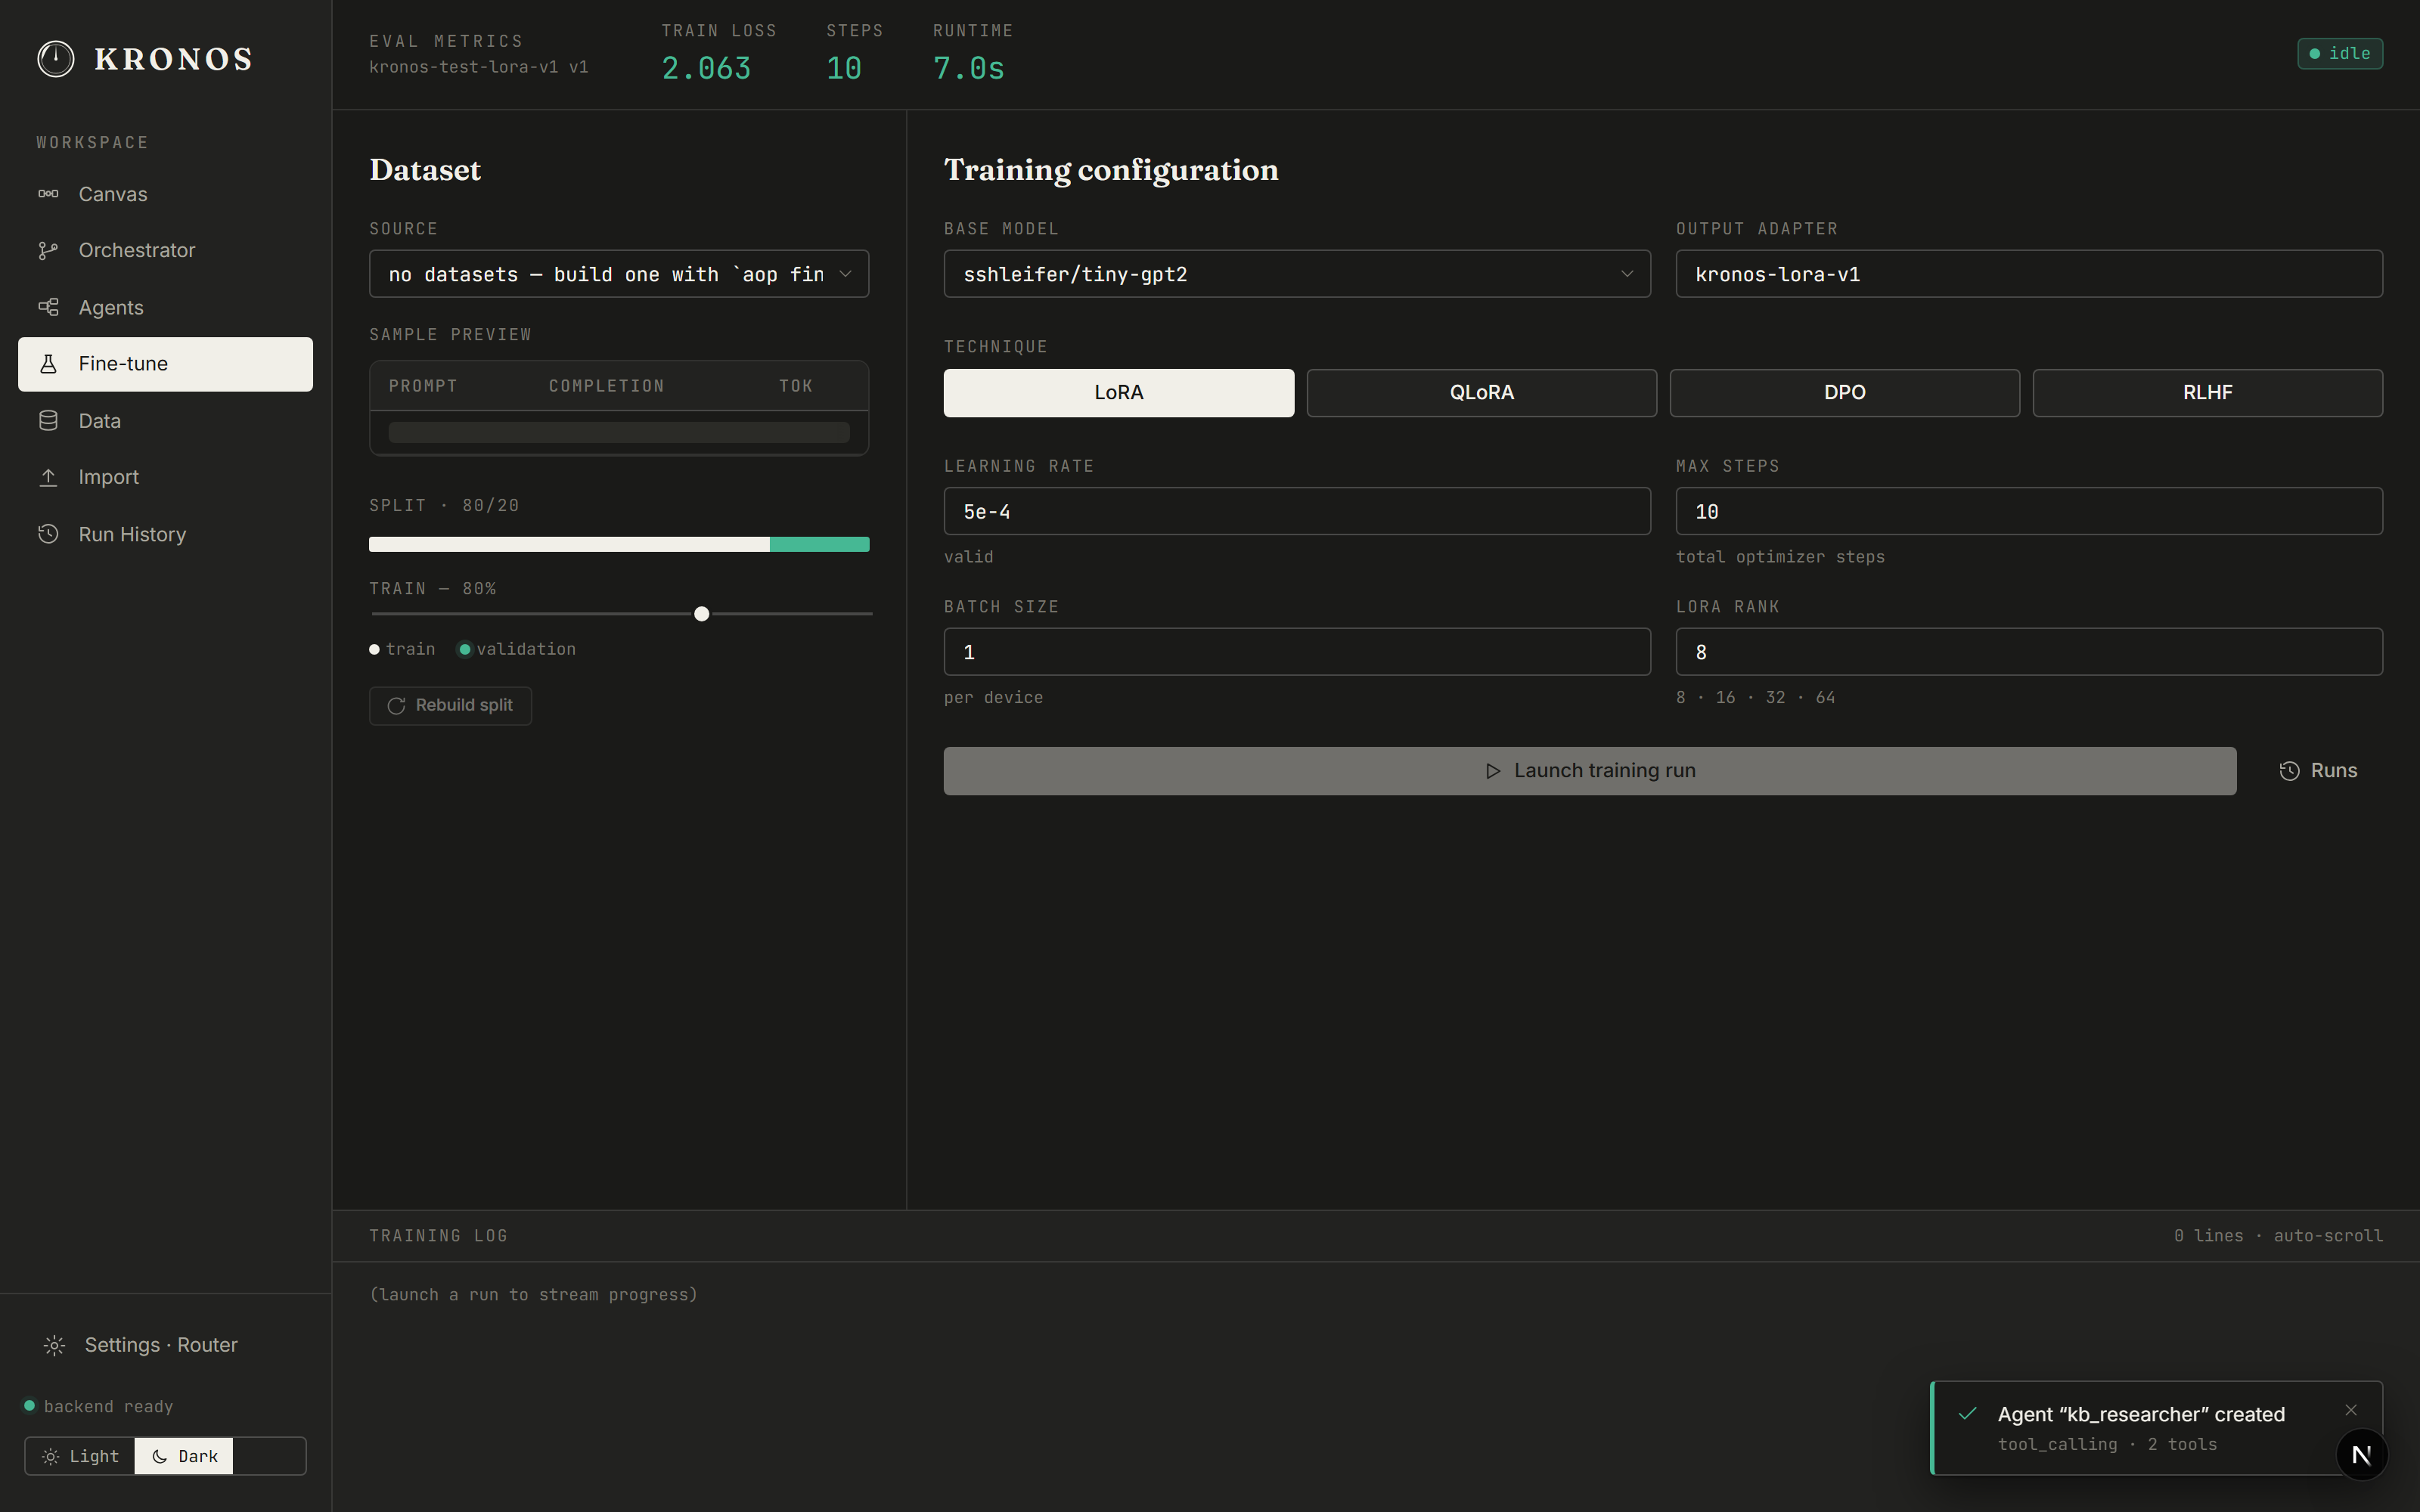Select the DPO technique
This screenshot has width=2420, height=1512.
point(1844,393)
